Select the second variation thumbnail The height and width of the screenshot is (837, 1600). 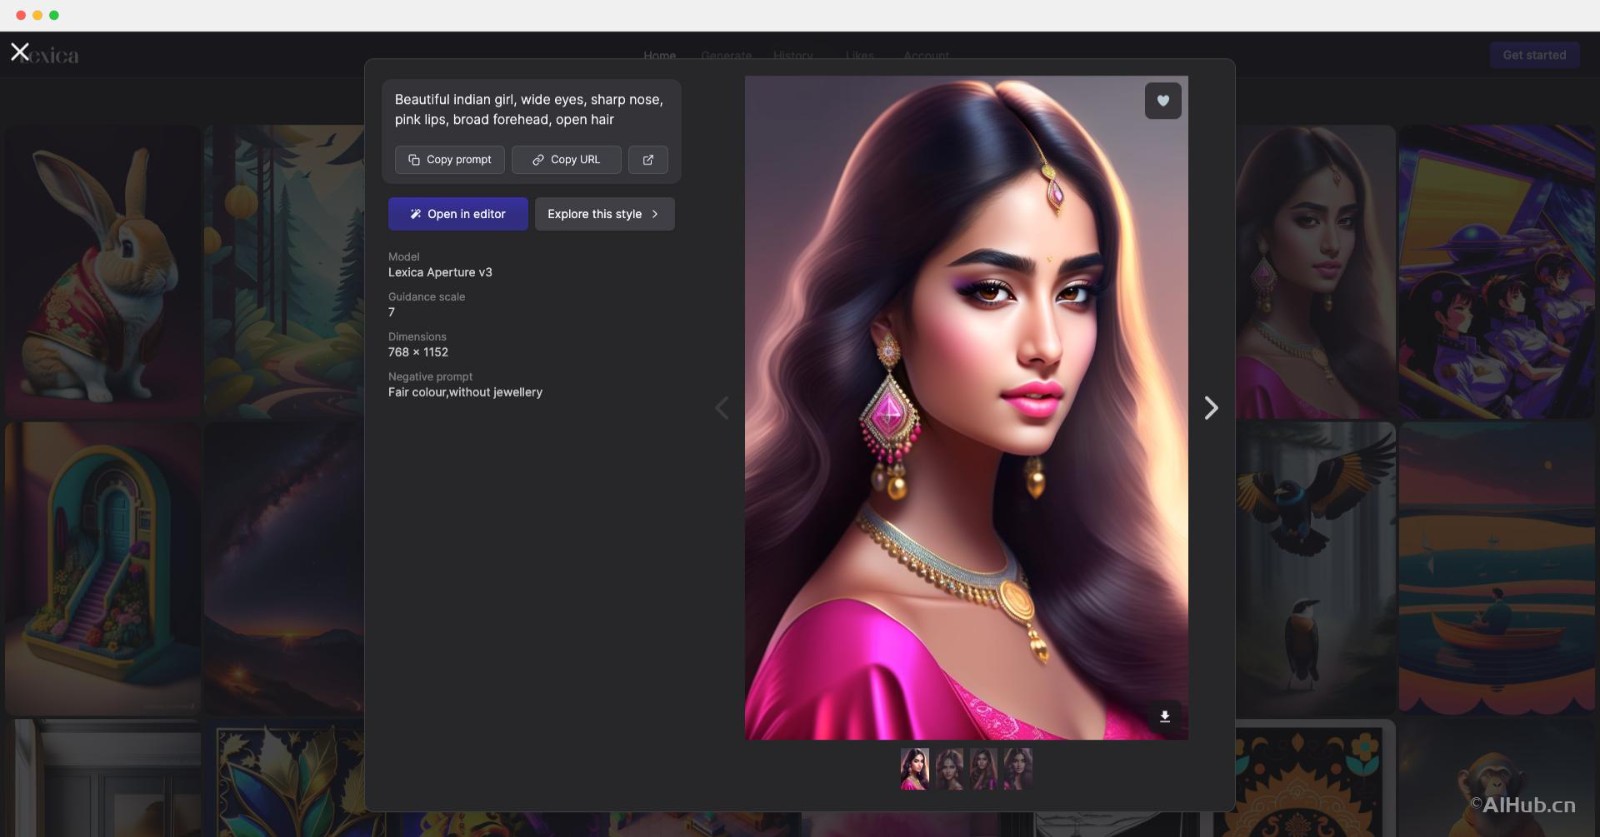pos(949,769)
